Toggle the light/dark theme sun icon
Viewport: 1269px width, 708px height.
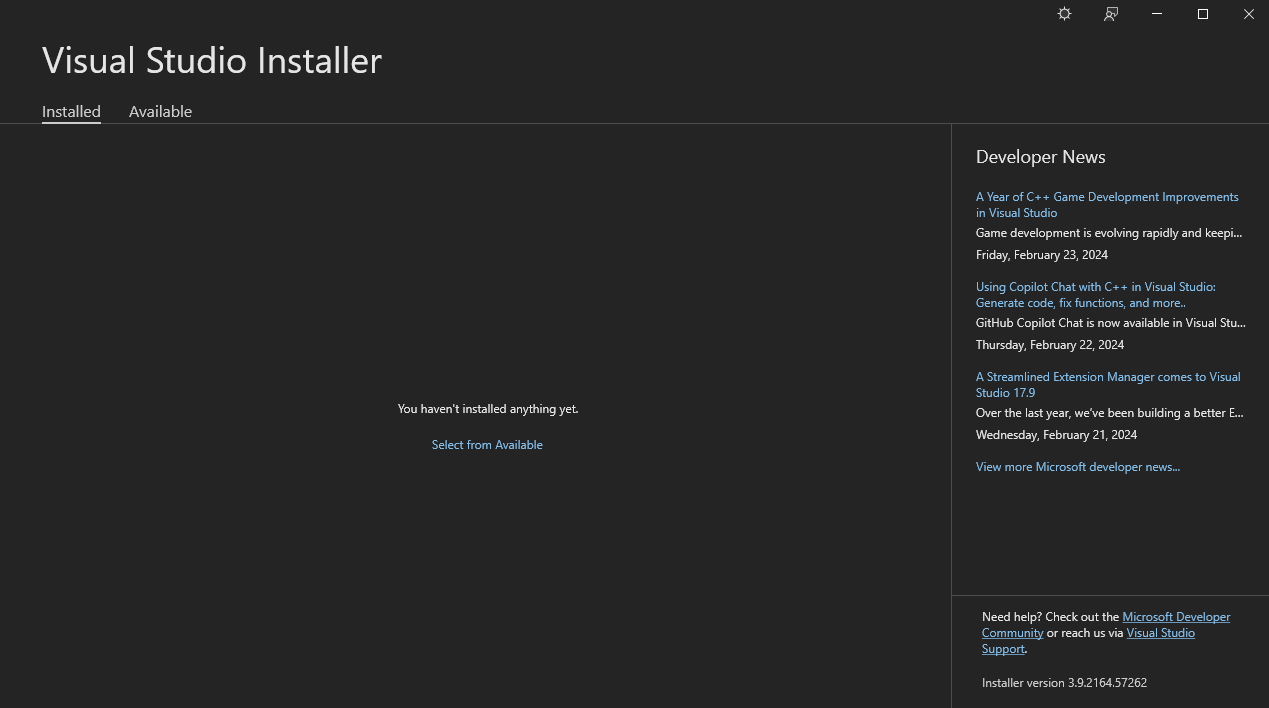(x=1064, y=14)
